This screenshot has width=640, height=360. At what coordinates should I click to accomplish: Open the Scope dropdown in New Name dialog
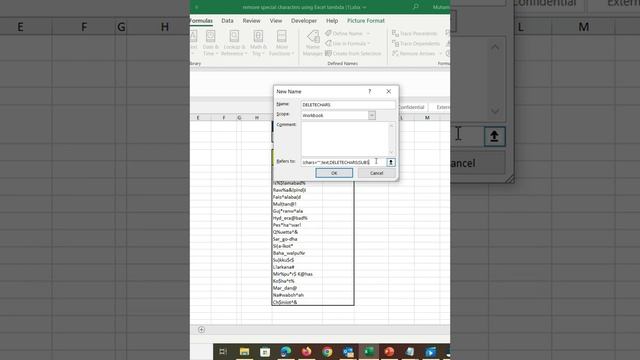click(x=372, y=116)
